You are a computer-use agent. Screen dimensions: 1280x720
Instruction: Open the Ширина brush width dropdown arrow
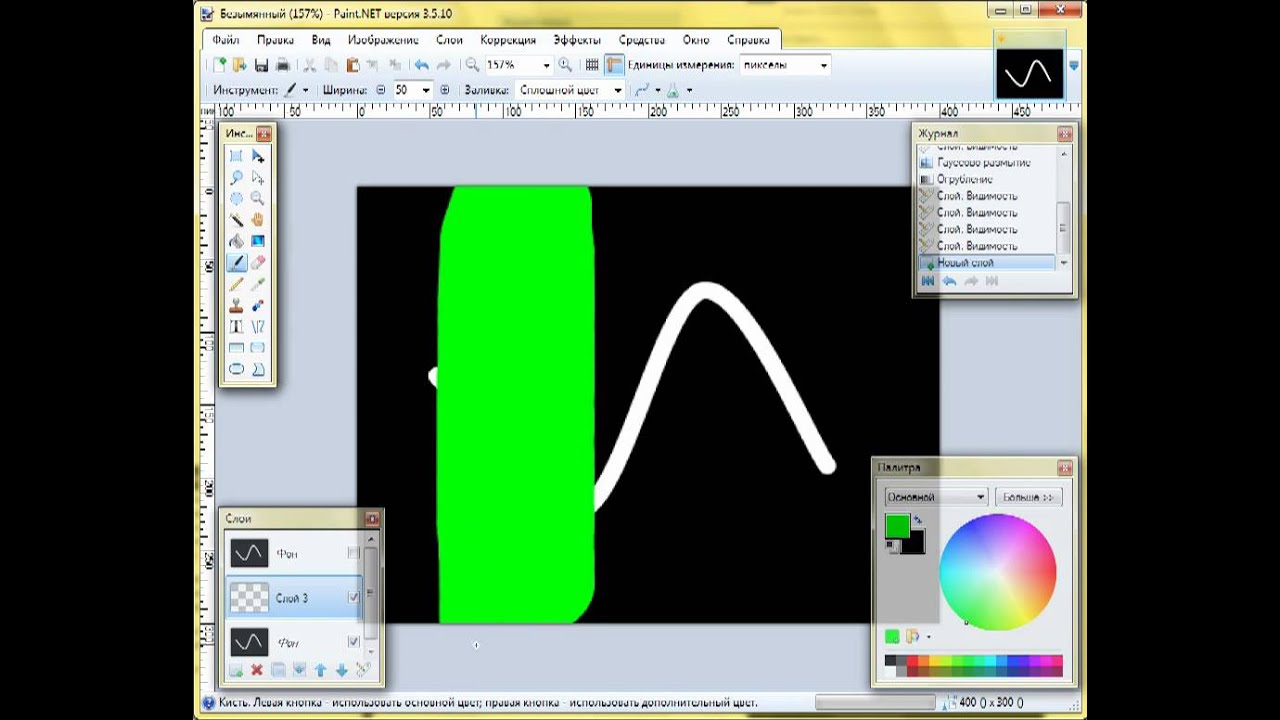point(426,90)
